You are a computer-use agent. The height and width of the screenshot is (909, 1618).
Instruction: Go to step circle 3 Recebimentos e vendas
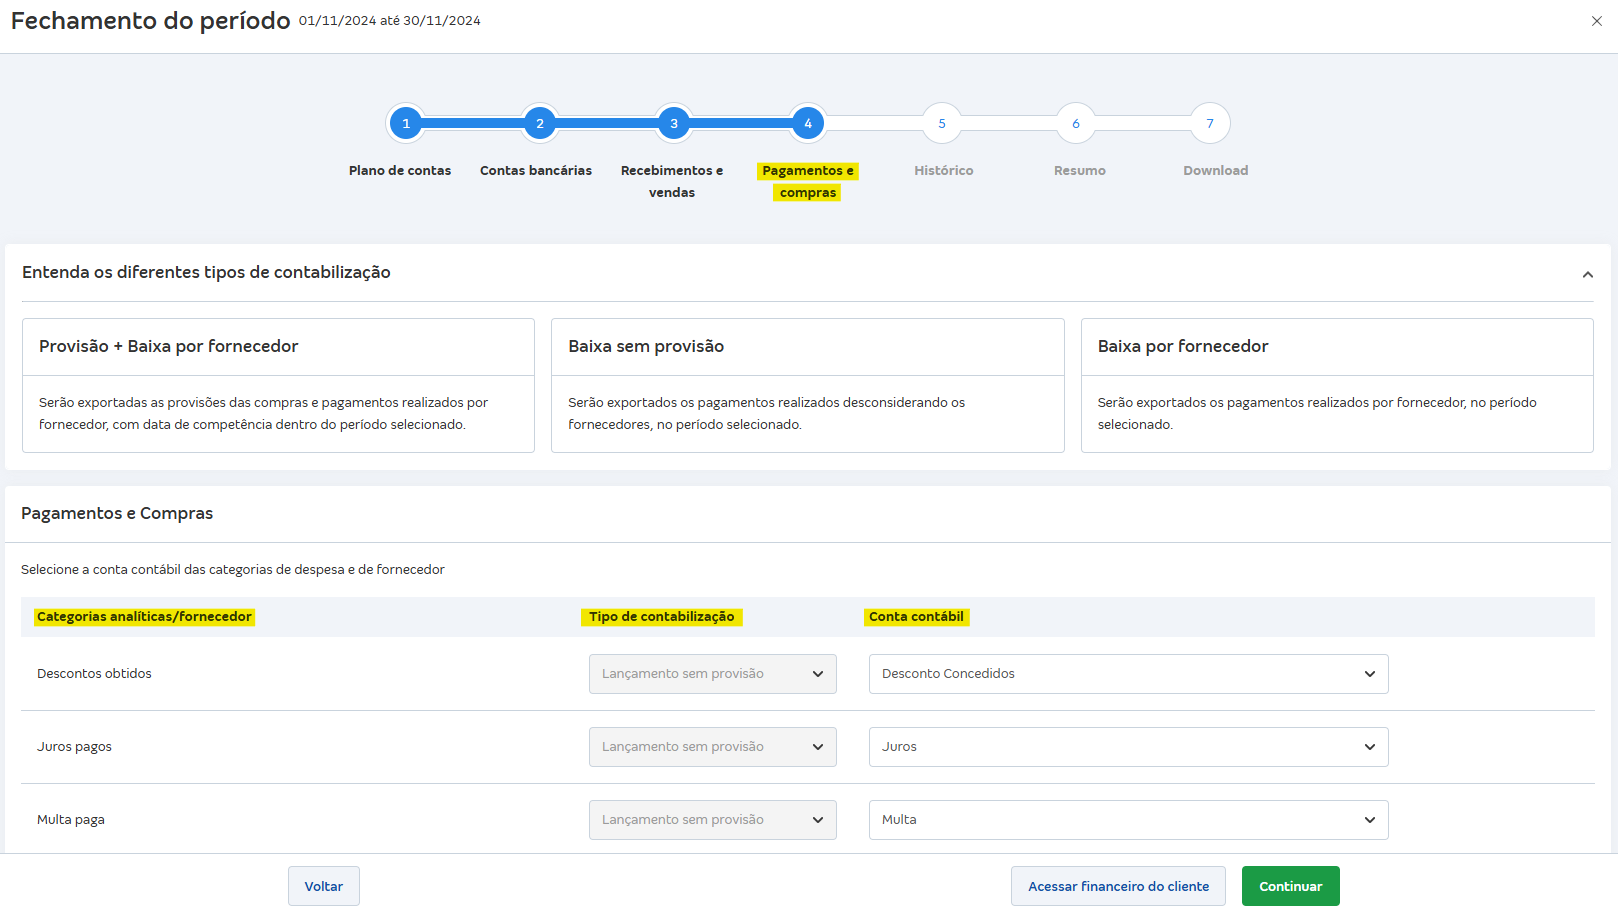click(x=673, y=122)
